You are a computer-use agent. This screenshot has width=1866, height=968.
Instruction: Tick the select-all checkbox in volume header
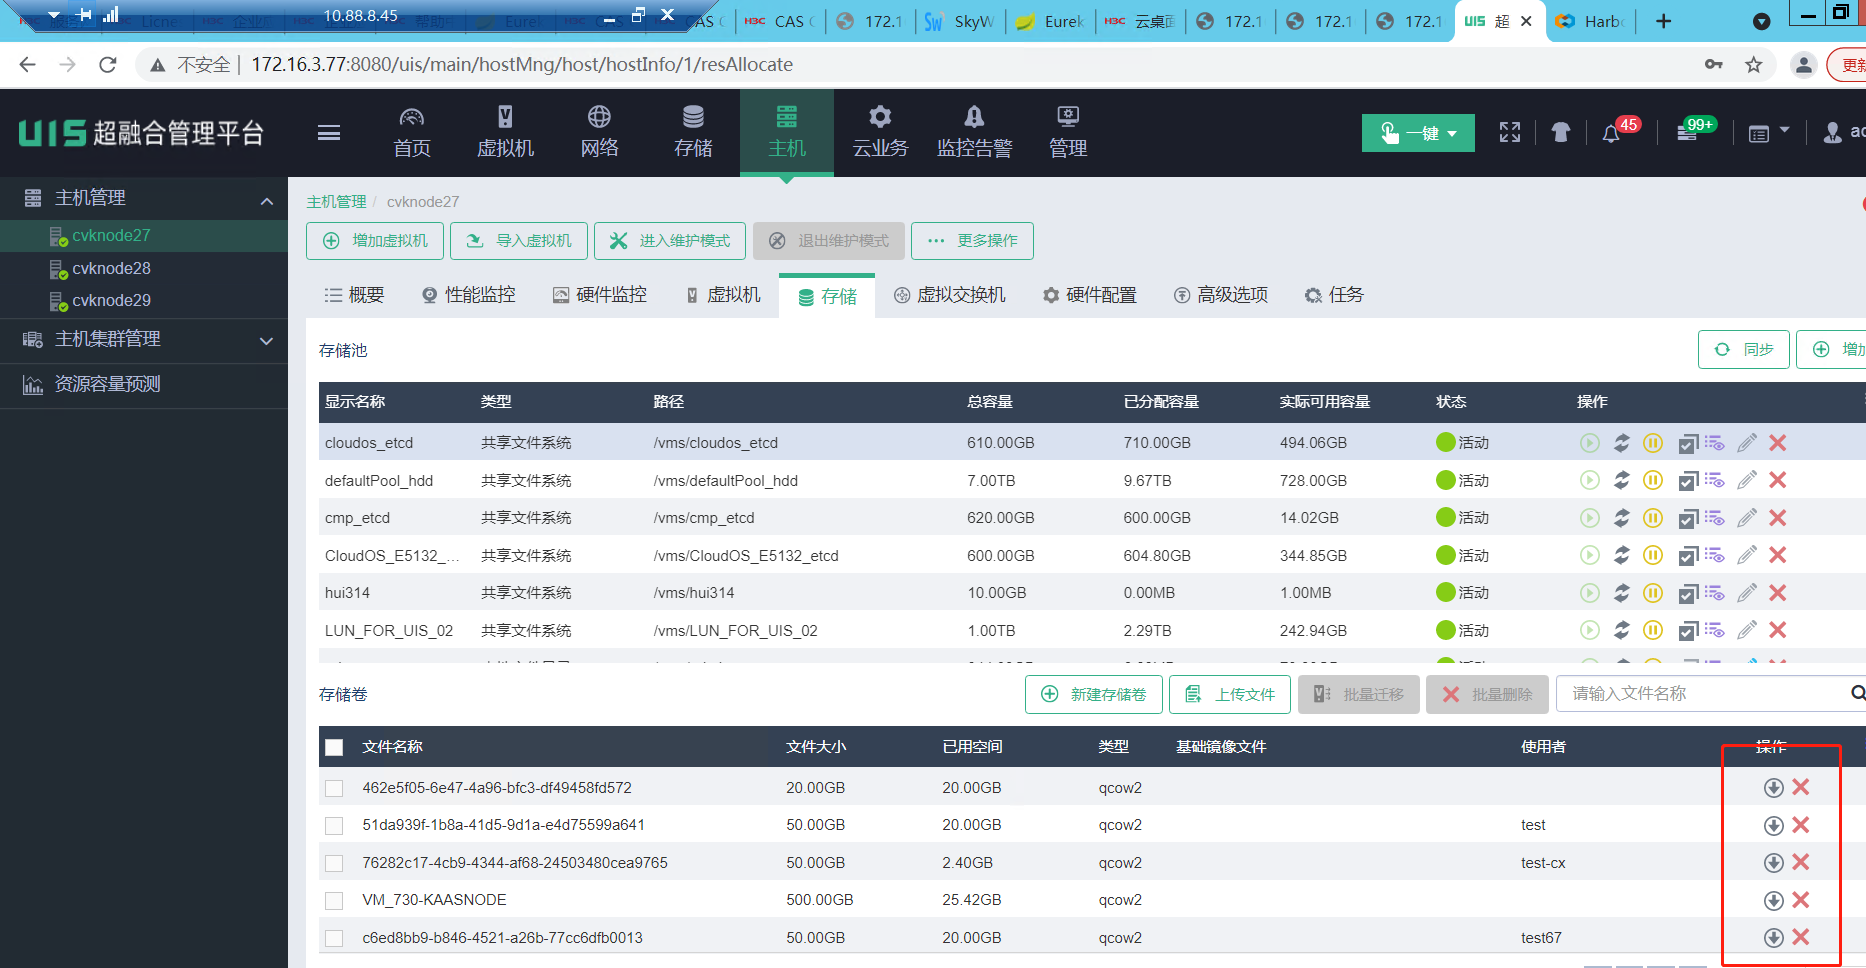pos(334,747)
